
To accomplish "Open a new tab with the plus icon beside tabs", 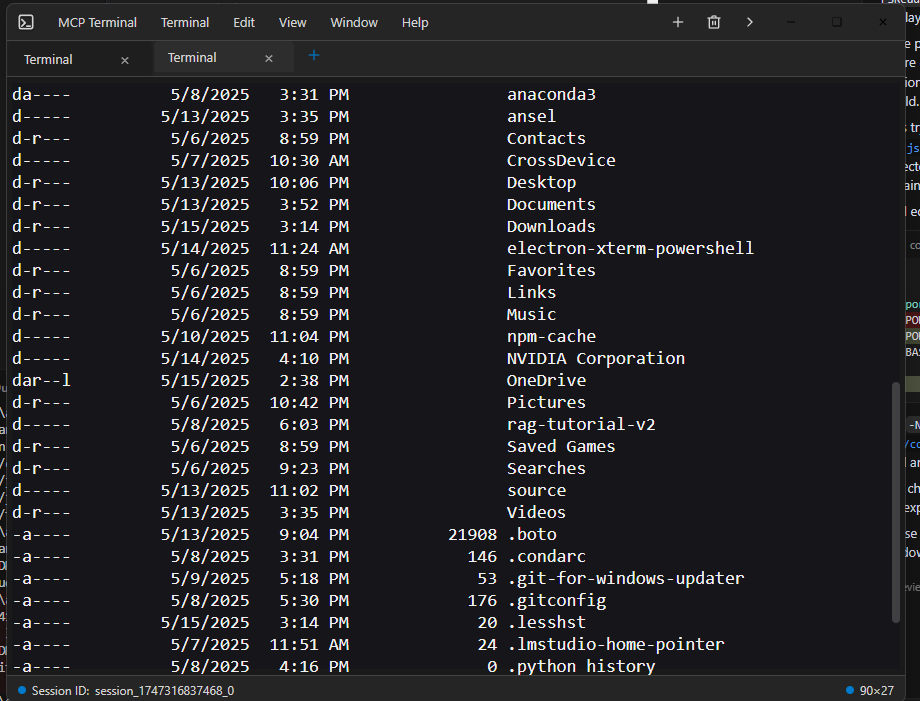I will point(313,56).
